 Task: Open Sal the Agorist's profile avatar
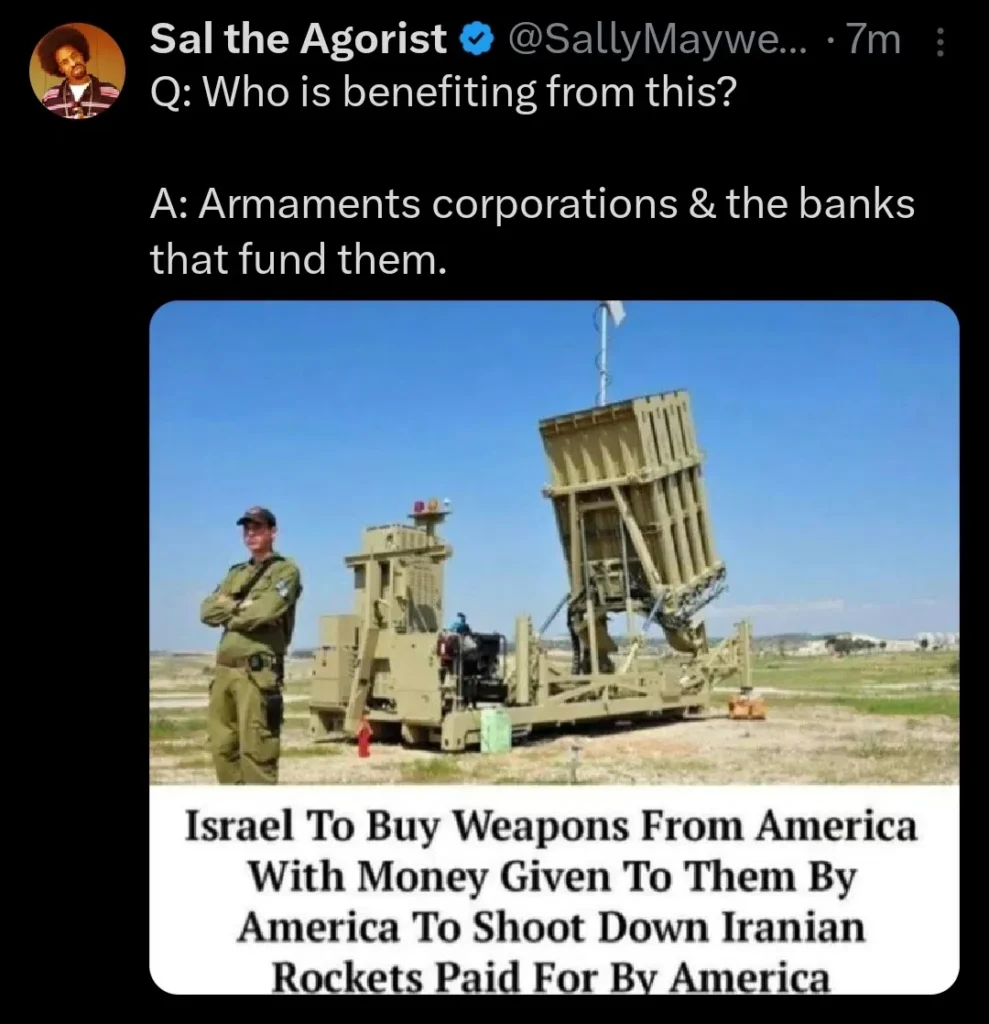pos(77,71)
